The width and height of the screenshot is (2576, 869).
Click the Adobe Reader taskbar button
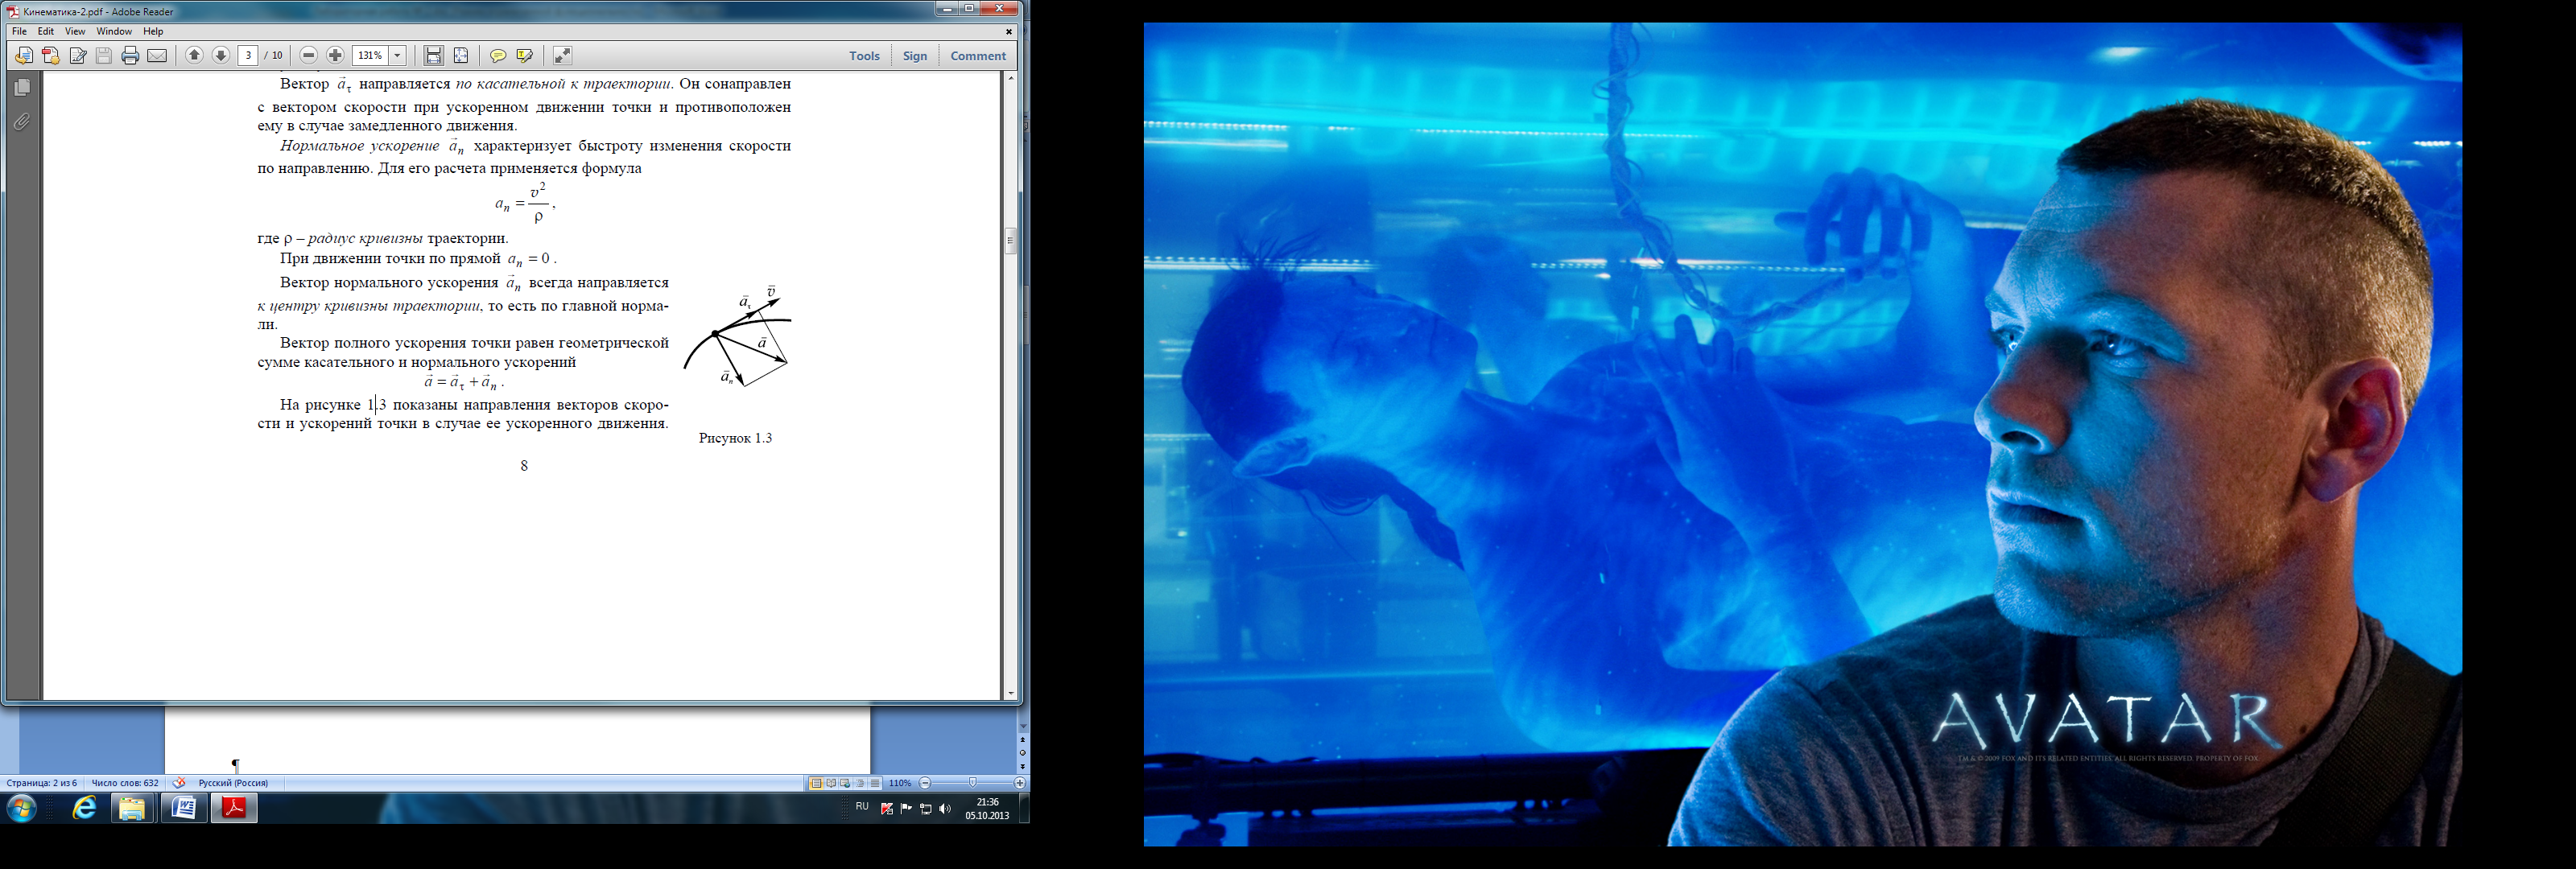[x=234, y=808]
